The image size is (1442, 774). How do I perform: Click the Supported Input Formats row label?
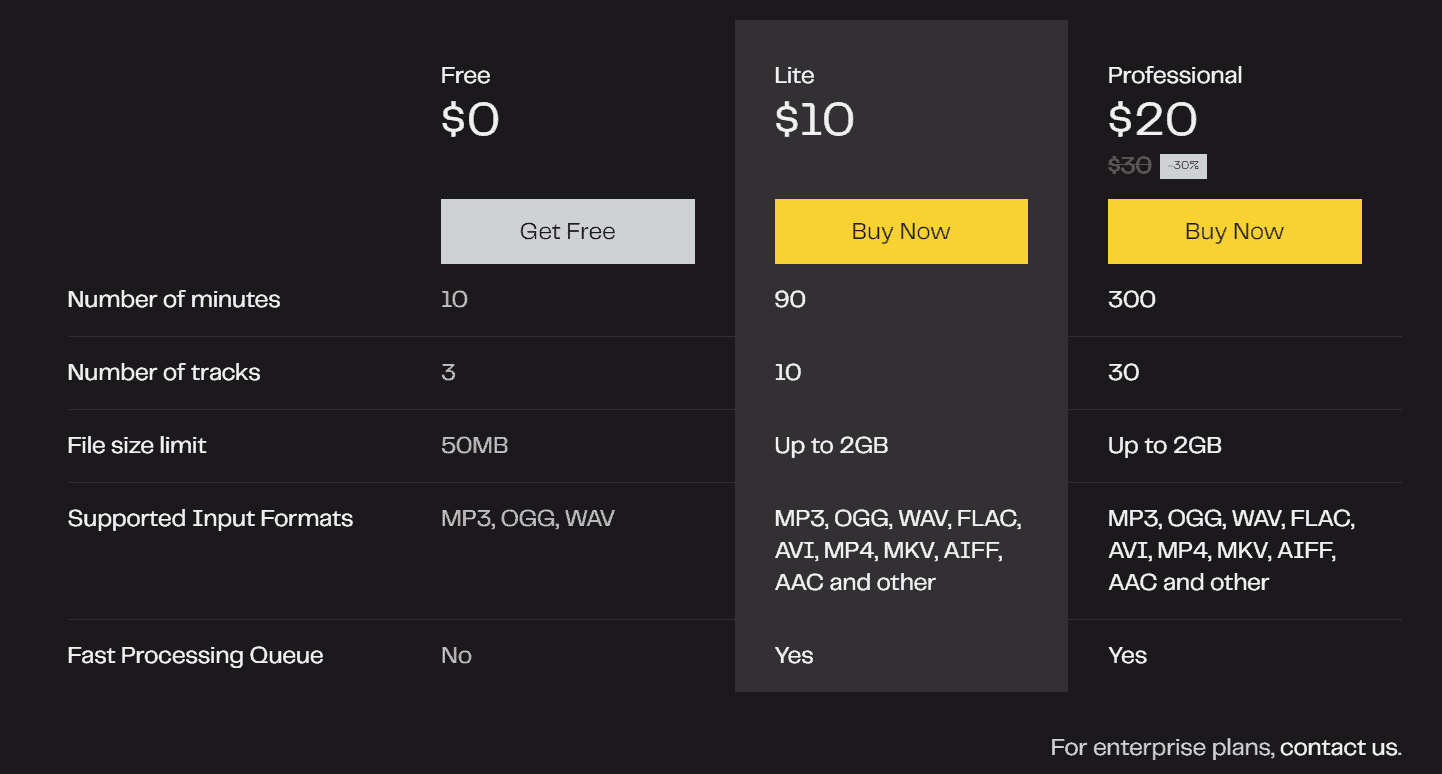(x=210, y=518)
